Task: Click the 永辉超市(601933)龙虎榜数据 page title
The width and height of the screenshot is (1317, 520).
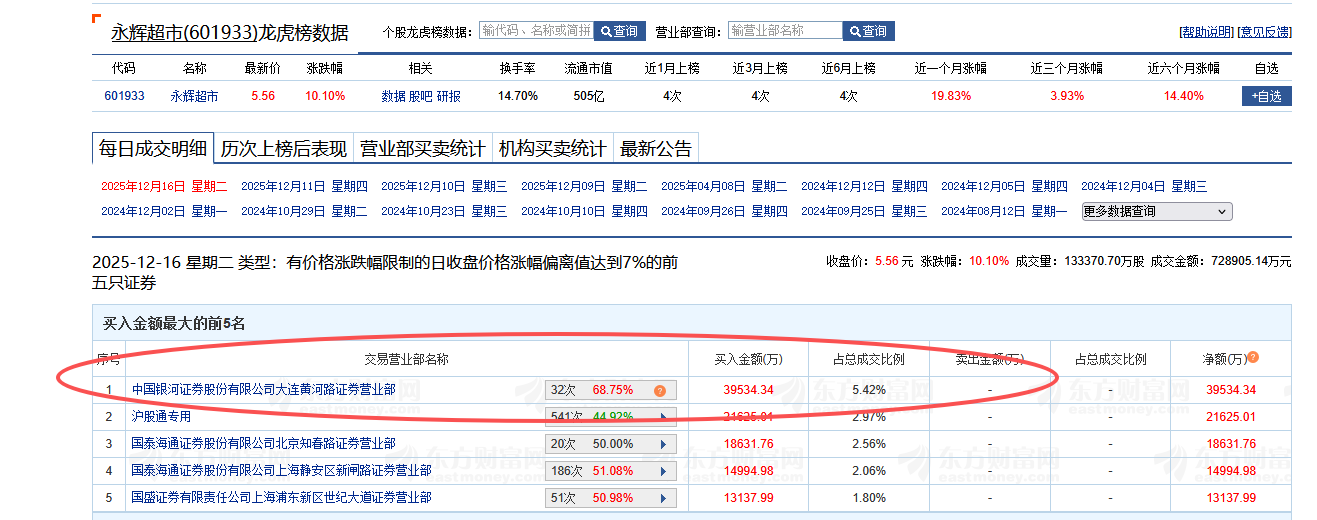Action: pos(229,33)
